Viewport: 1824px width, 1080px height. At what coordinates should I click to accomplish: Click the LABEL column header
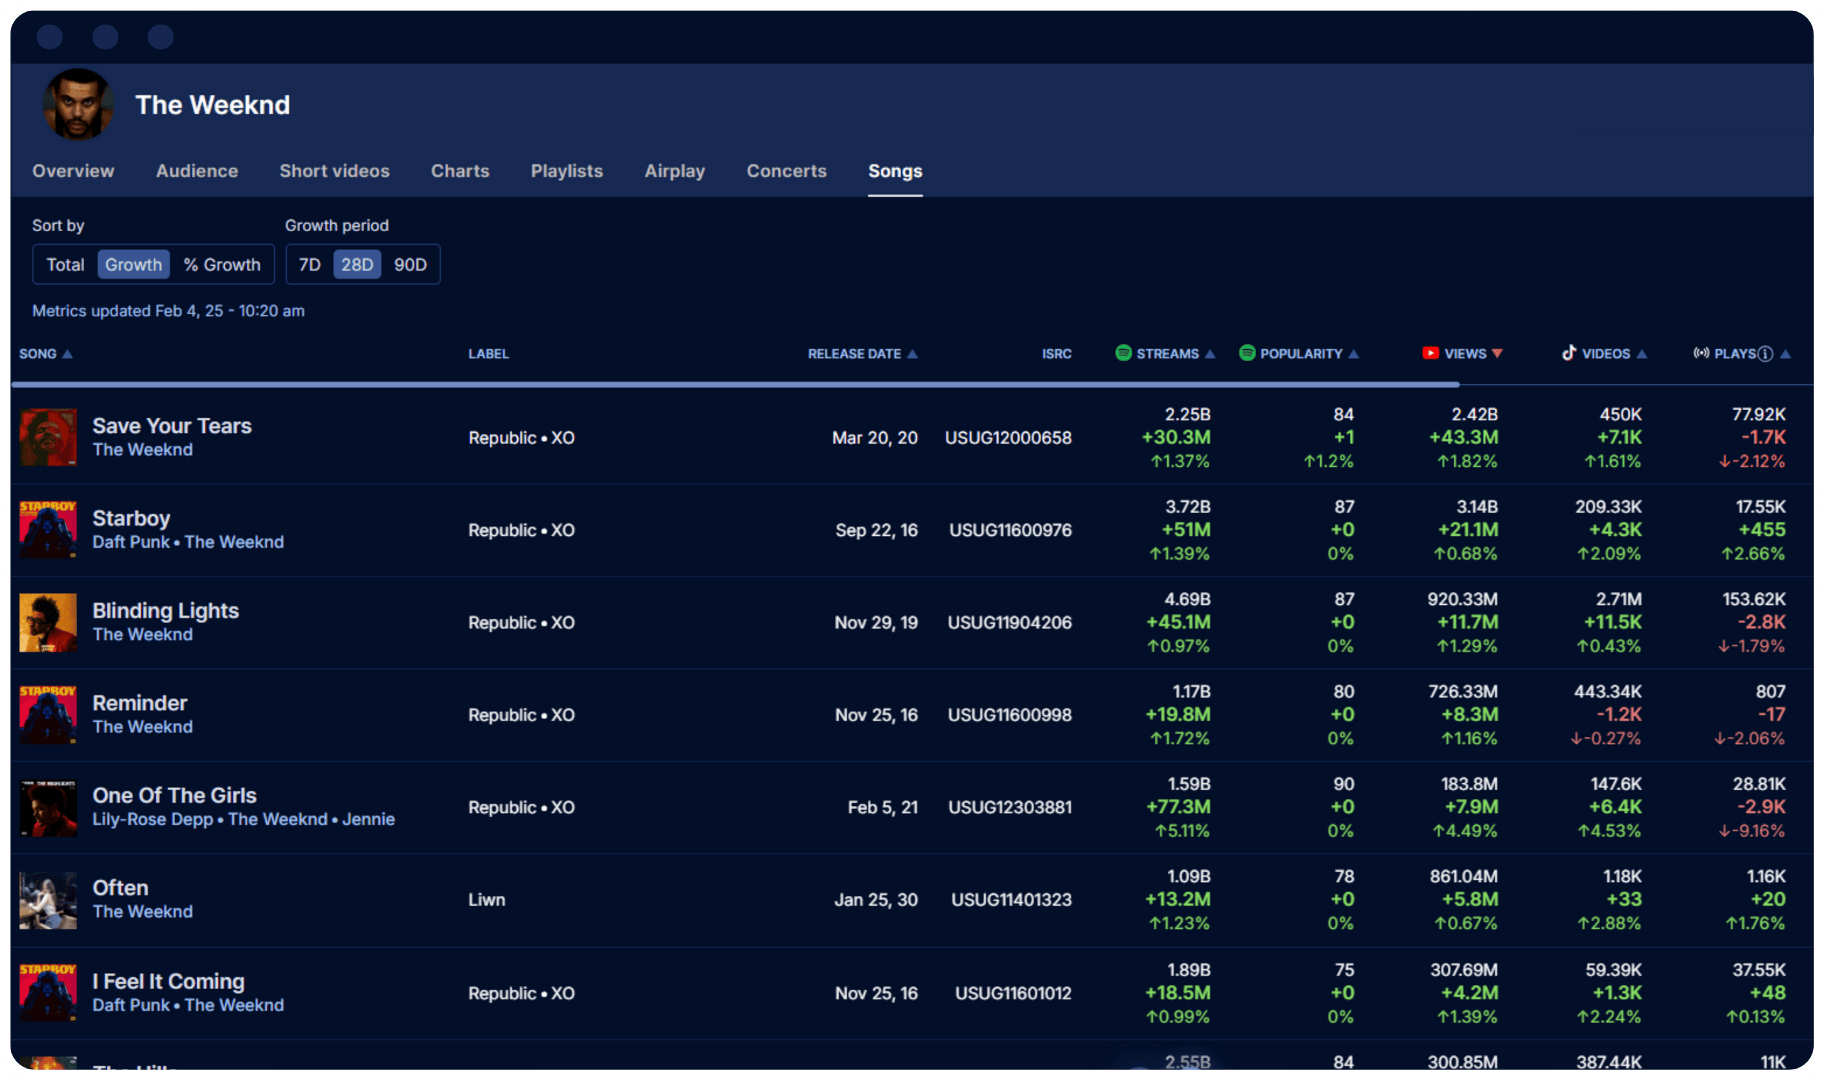click(489, 354)
